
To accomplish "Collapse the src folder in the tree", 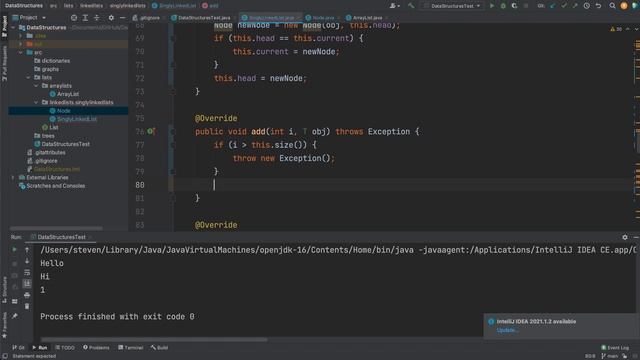I will pyautogui.click(x=21, y=52).
